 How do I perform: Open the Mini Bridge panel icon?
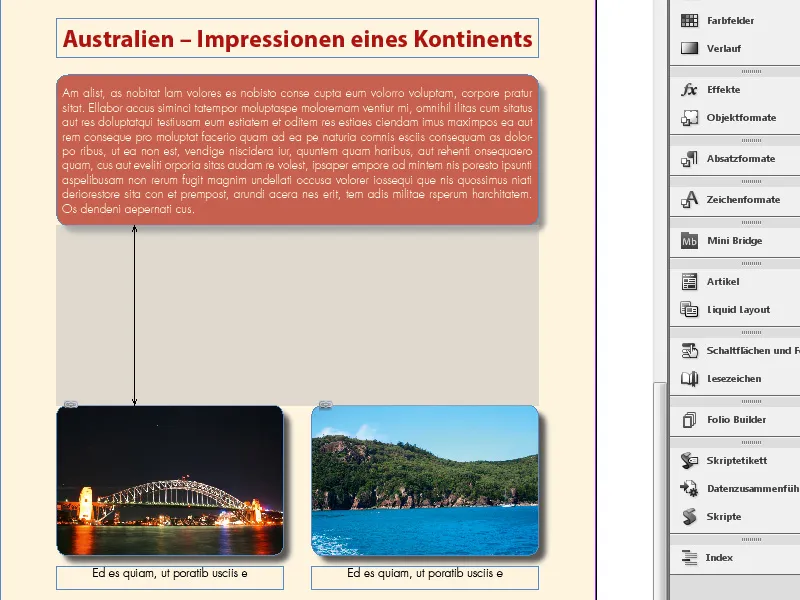pos(689,240)
